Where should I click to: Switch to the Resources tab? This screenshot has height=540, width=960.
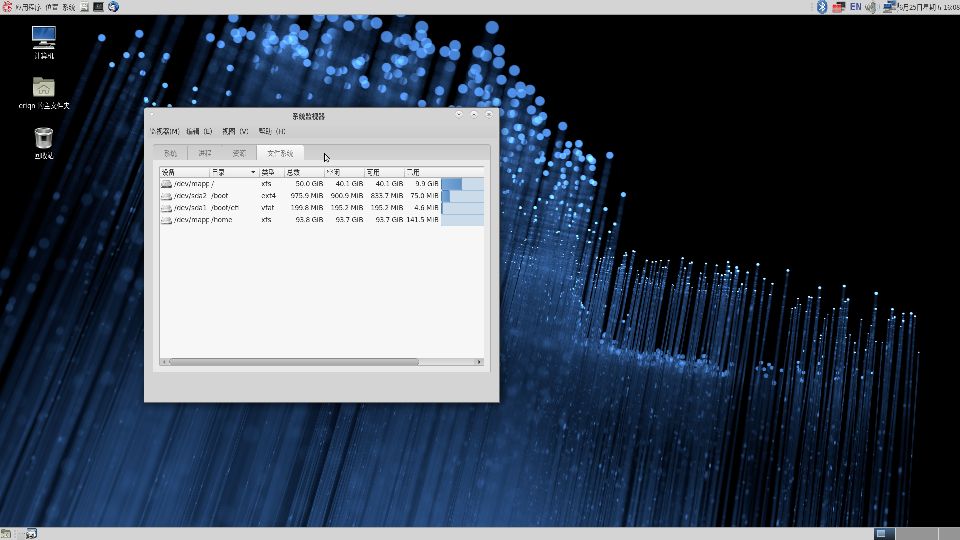click(x=239, y=153)
